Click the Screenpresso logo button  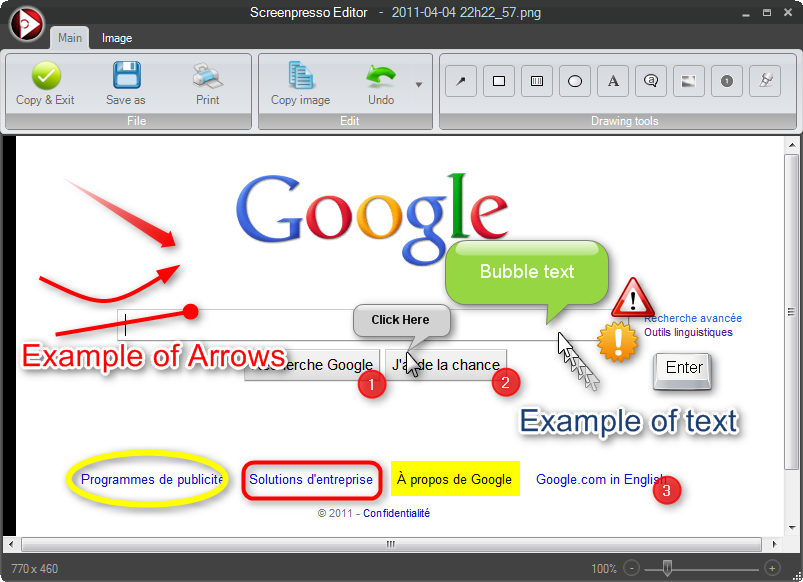(27, 23)
